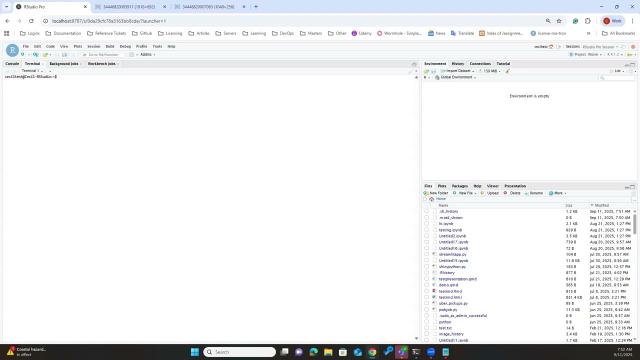Toggle the select-all checkbox next to Home
Screen dimensions: 640x360
pos(425,199)
